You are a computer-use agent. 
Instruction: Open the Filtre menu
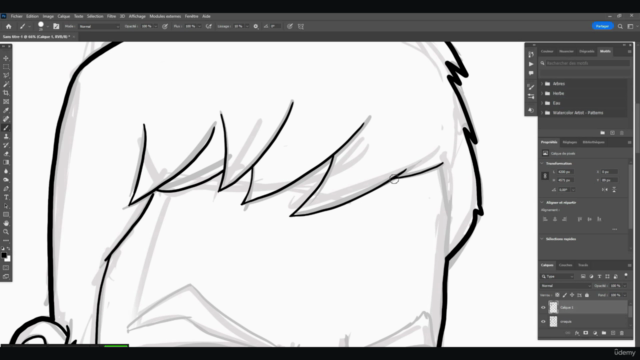[x=111, y=16]
